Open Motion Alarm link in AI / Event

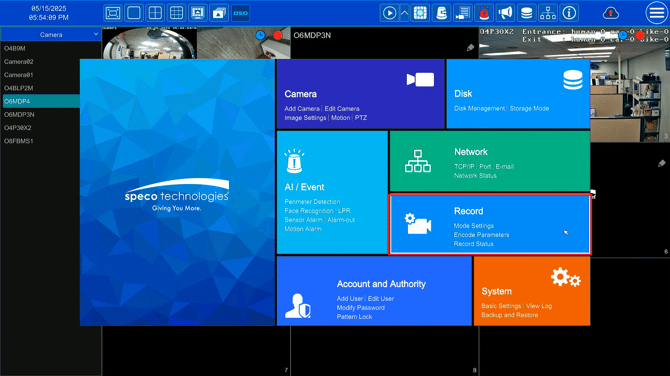[x=303, y=229]
